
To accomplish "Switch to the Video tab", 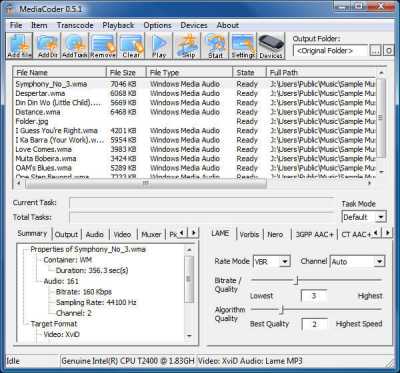I will [x=122, y=235].
